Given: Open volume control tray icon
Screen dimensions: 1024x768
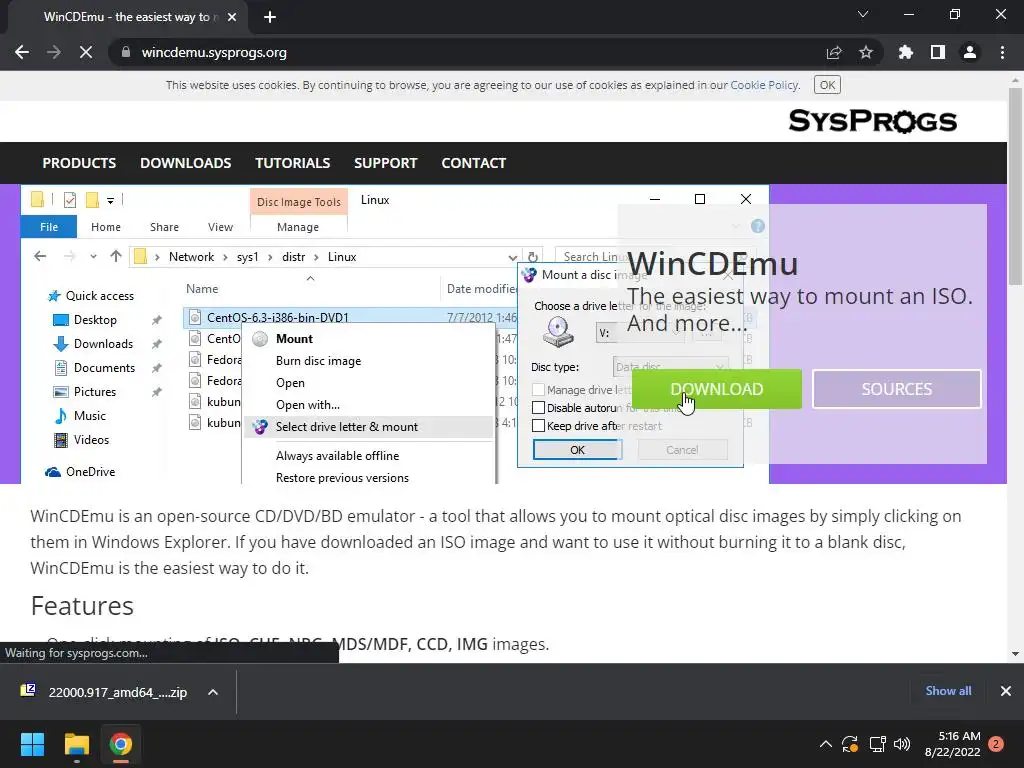Looking at the screenshot, I should (902, 744).
